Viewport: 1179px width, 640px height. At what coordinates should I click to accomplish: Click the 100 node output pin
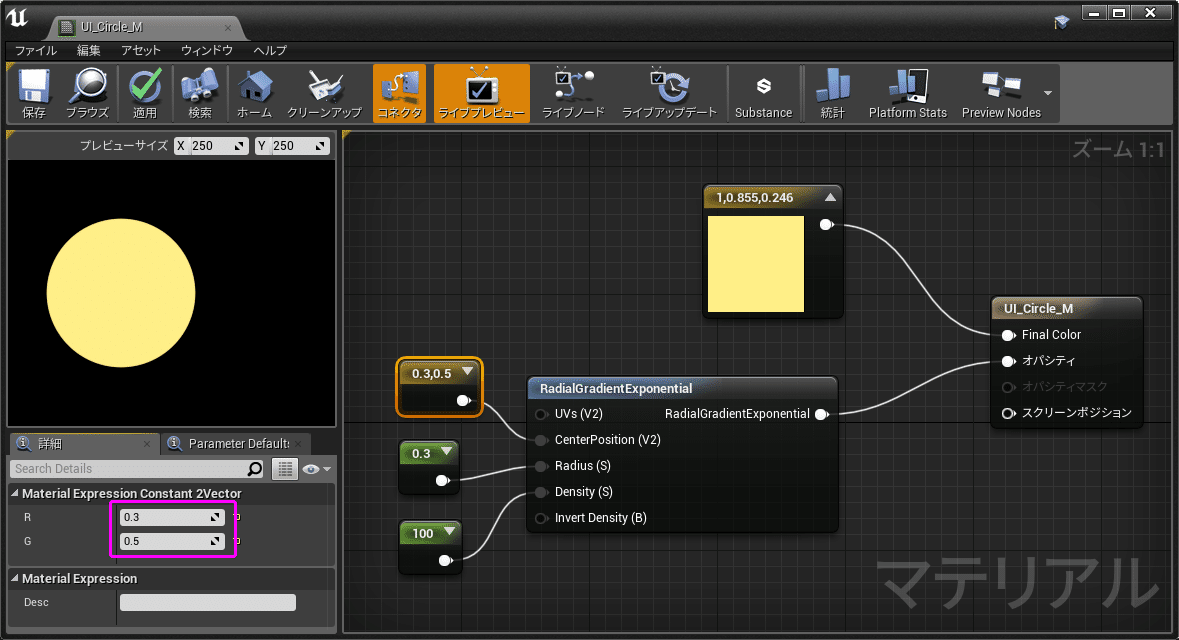pos(445,560)
